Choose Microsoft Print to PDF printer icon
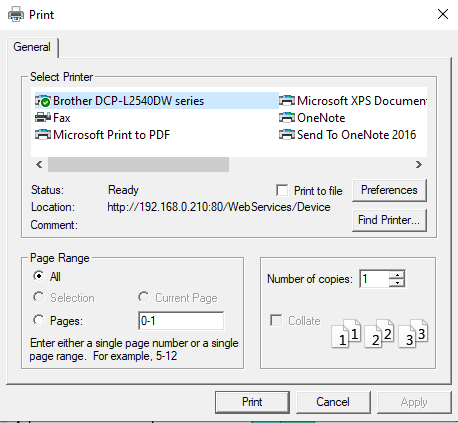The width and height of the screenshot is (458, 423). [x=43, y=135]
